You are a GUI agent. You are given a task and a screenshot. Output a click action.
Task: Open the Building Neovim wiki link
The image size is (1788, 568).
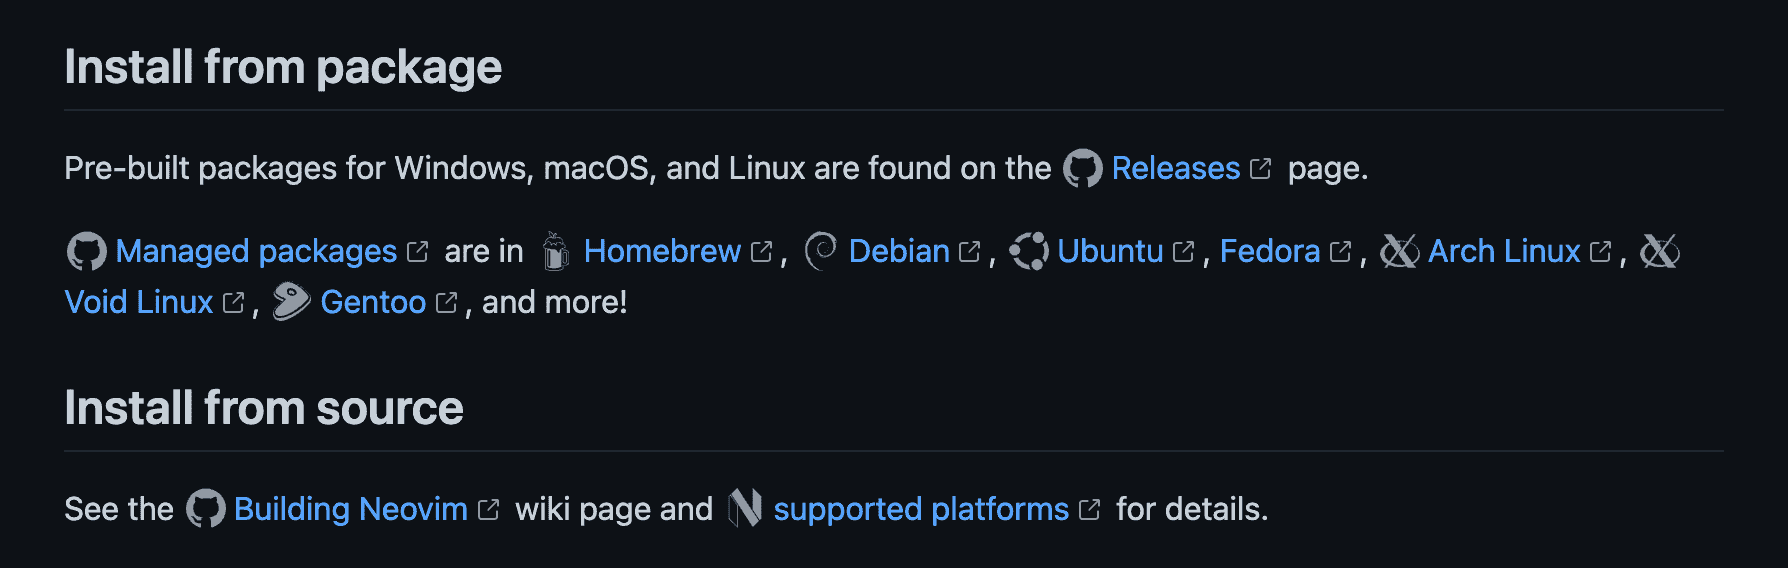[350, 510]
